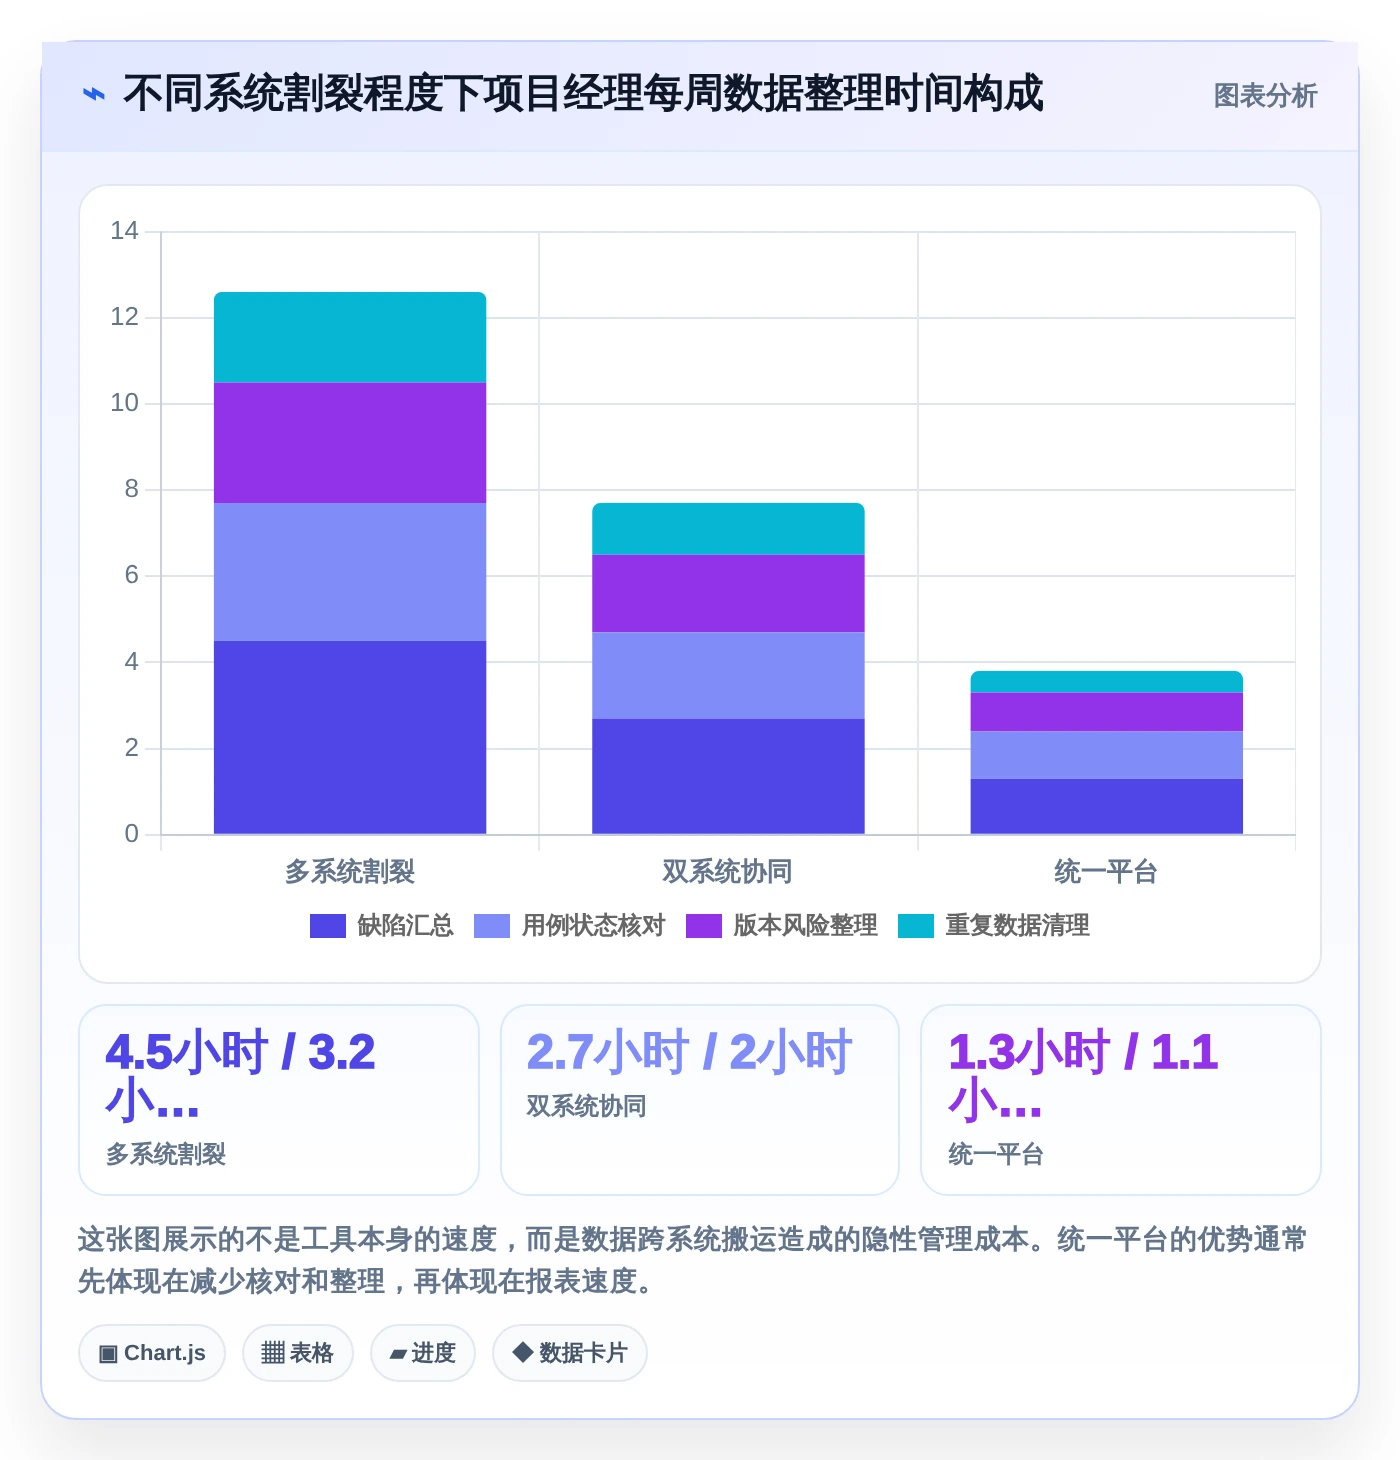Click 缺陷汇总 segment of 统一平台 bar
This screenshot has height=1460, width=1400.
tap(1107, 806)
